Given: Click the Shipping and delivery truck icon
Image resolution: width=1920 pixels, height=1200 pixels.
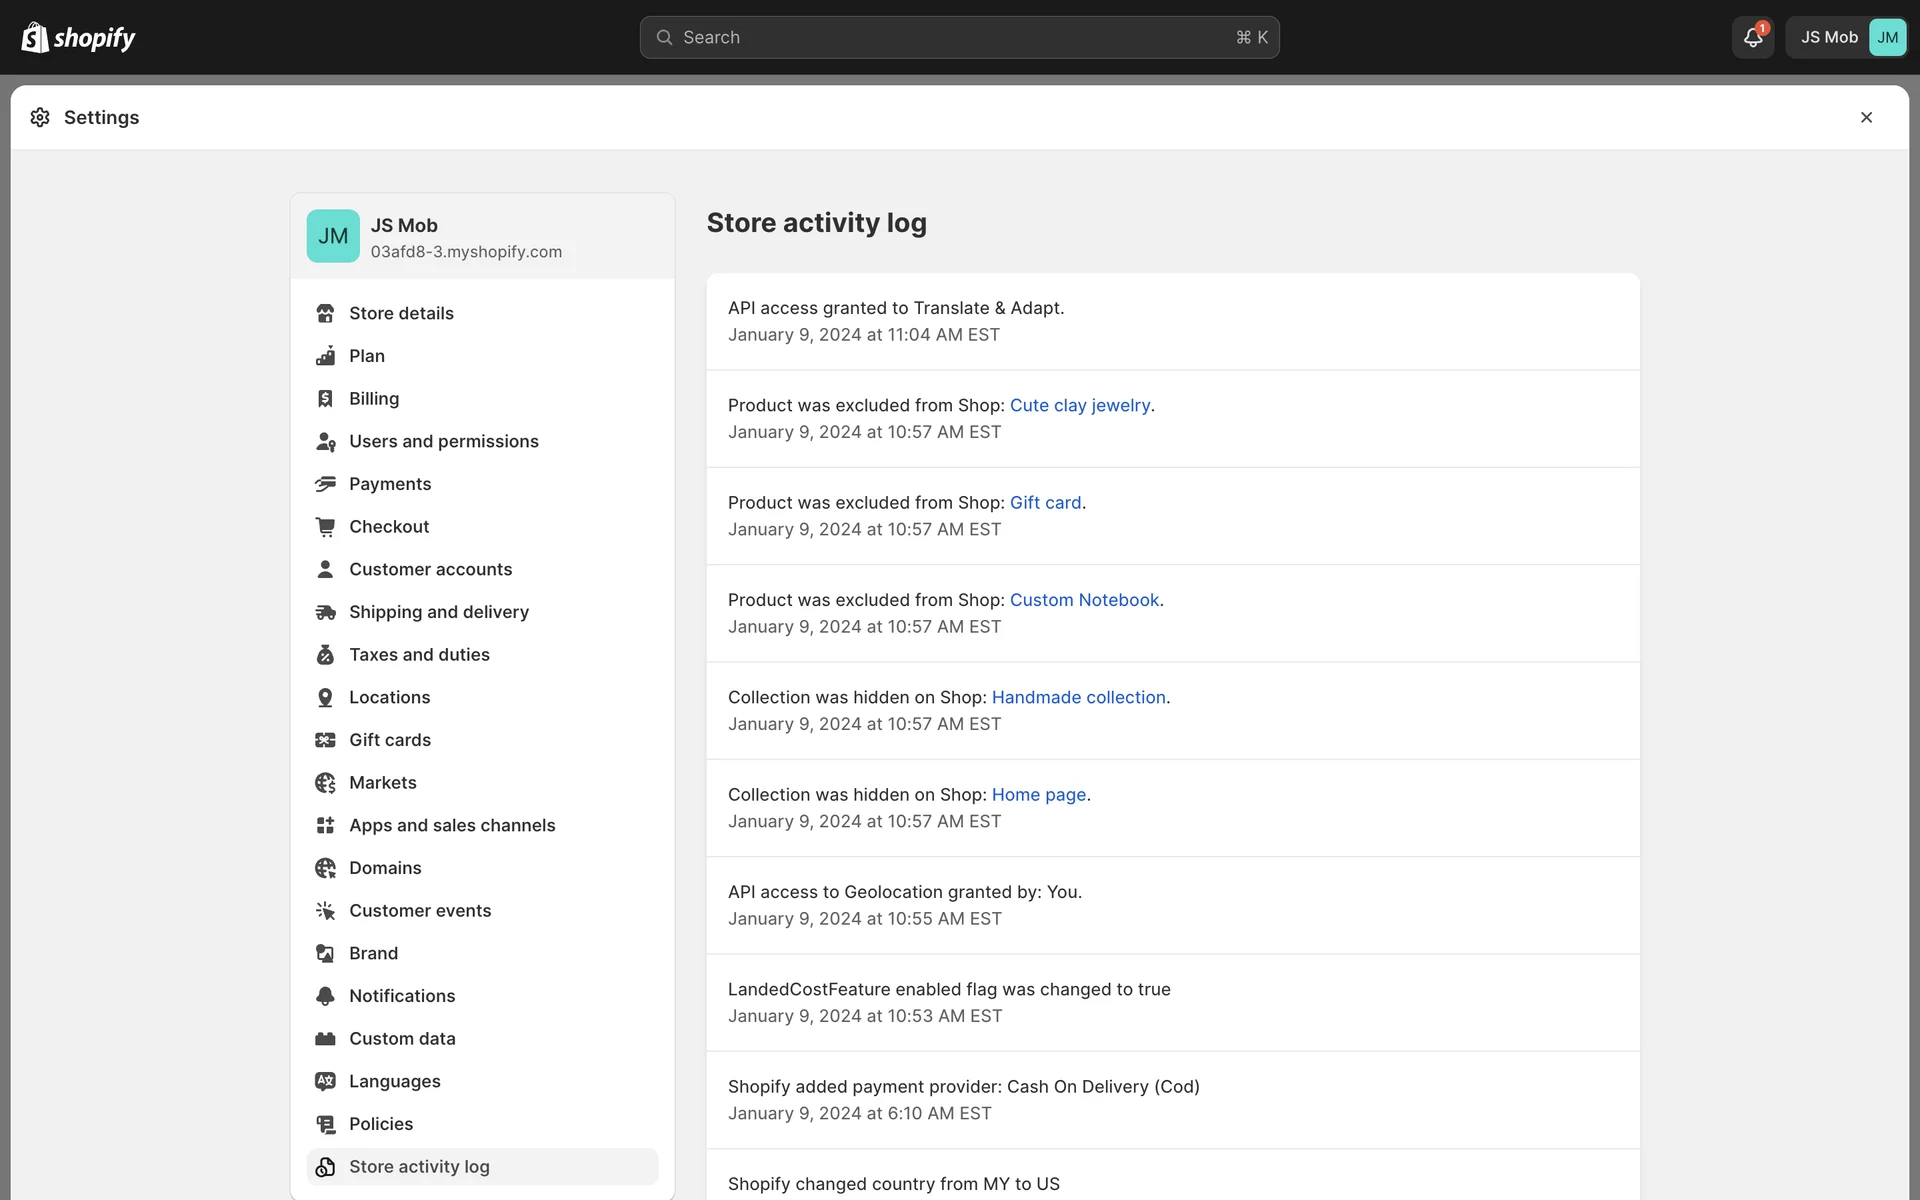Looking at the screenshot, I should pyautogui.click(x=325, y=612).
